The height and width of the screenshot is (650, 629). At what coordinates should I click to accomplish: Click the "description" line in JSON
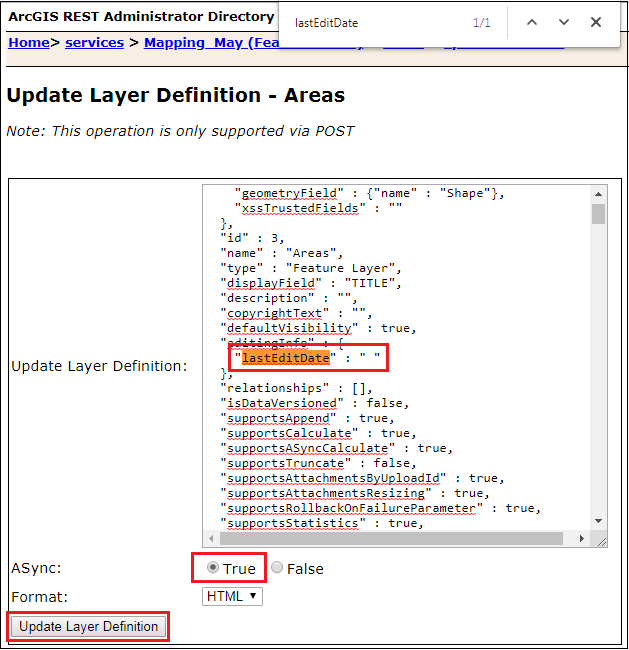(x=289, y=298)
